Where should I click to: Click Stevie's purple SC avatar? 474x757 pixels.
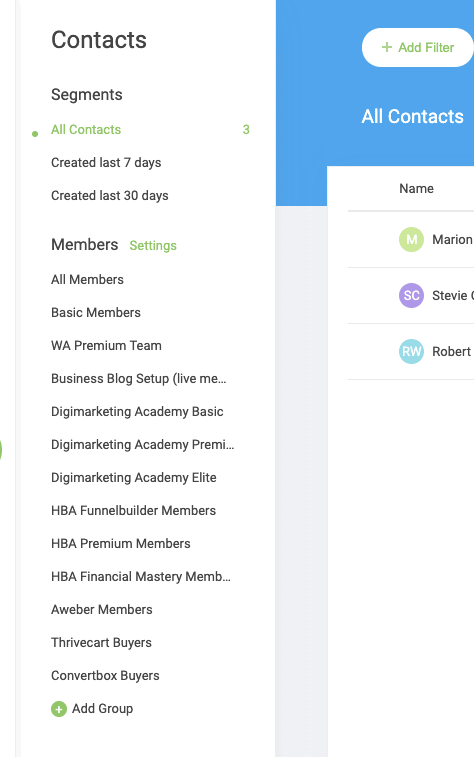coord(411,295)
